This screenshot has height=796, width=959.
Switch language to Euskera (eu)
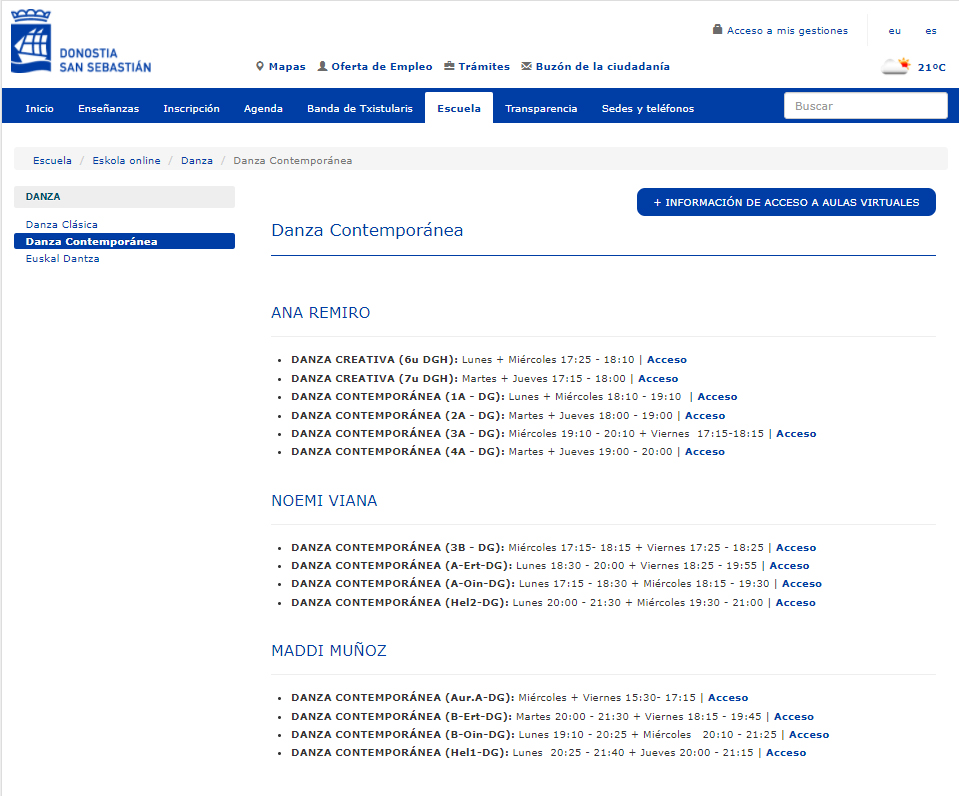pos(894,31)
